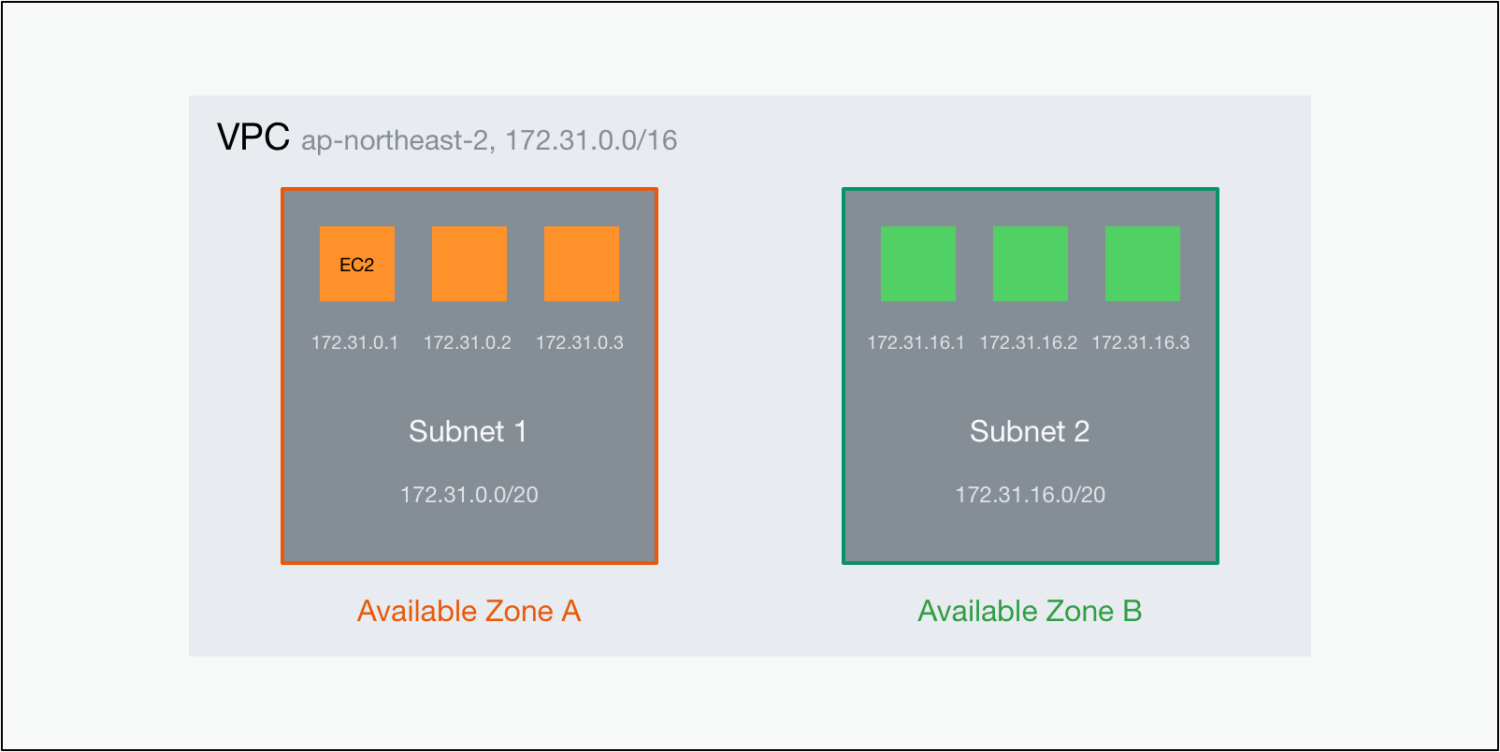
Task: Select the Subnet 2 title text
Action: coord(1030,432)
